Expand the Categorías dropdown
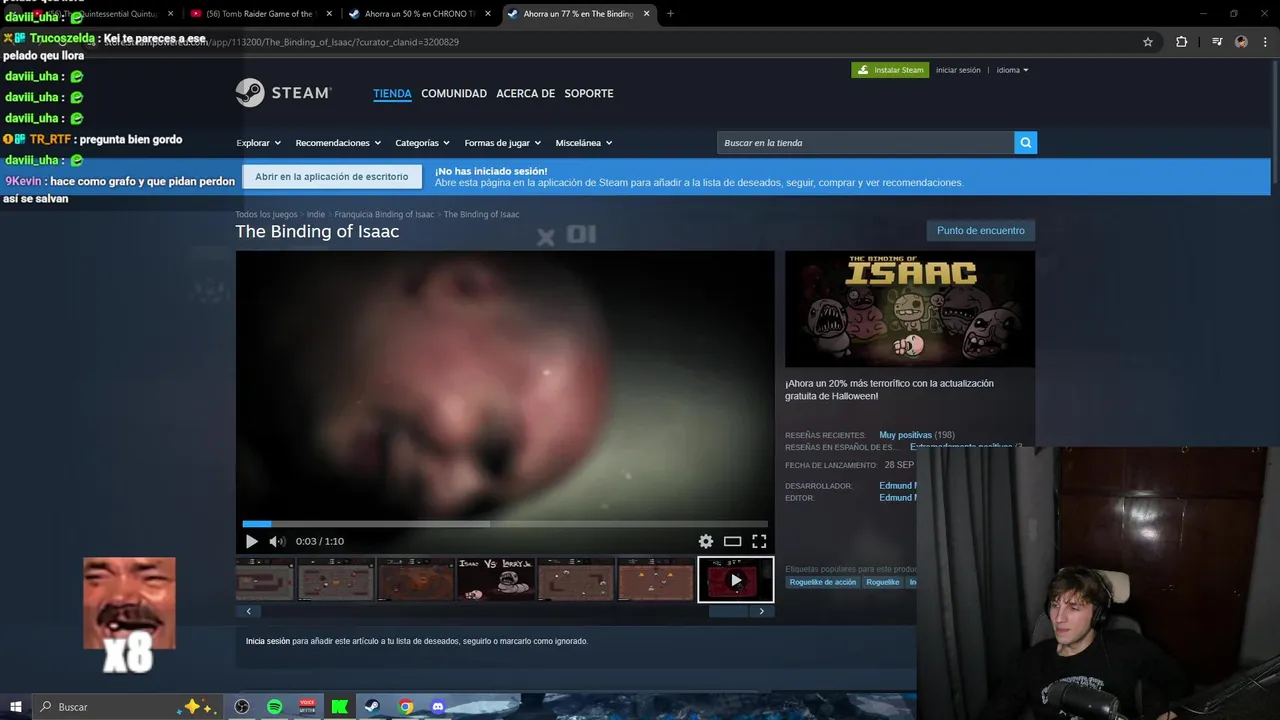1280x720 pixels. click(422, 143)
